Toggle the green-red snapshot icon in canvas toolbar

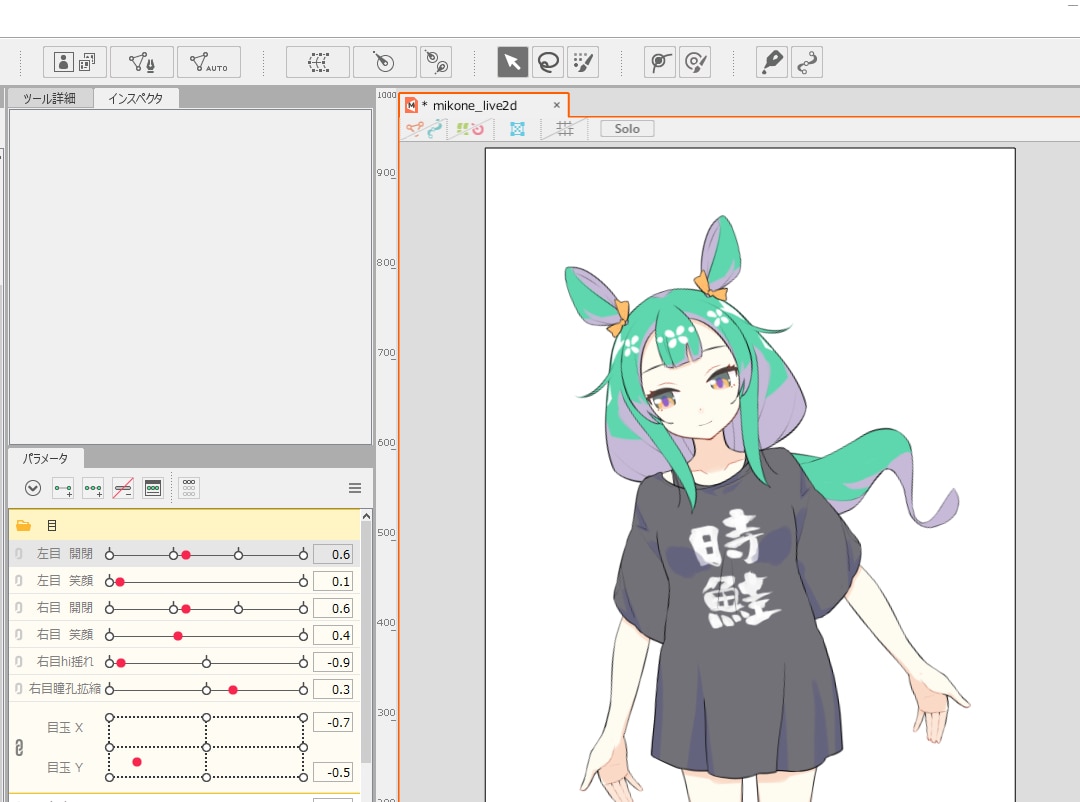pyautogui.click(x=470, y=128)
